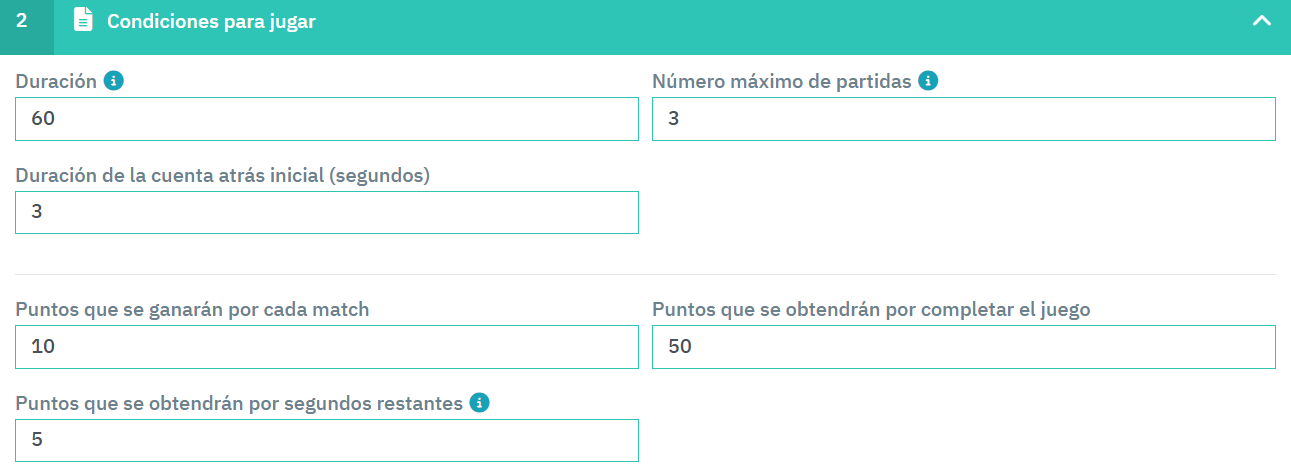
Task: Click the Puntos por completar el juego label
Action: point(870,309)
